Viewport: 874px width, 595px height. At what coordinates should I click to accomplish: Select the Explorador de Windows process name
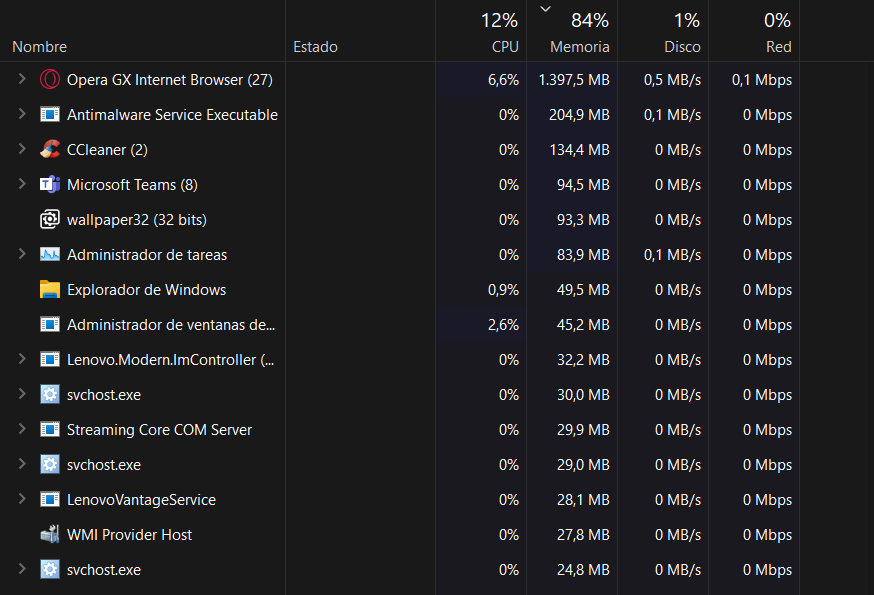pyautogui.click(x=147, y=289)
